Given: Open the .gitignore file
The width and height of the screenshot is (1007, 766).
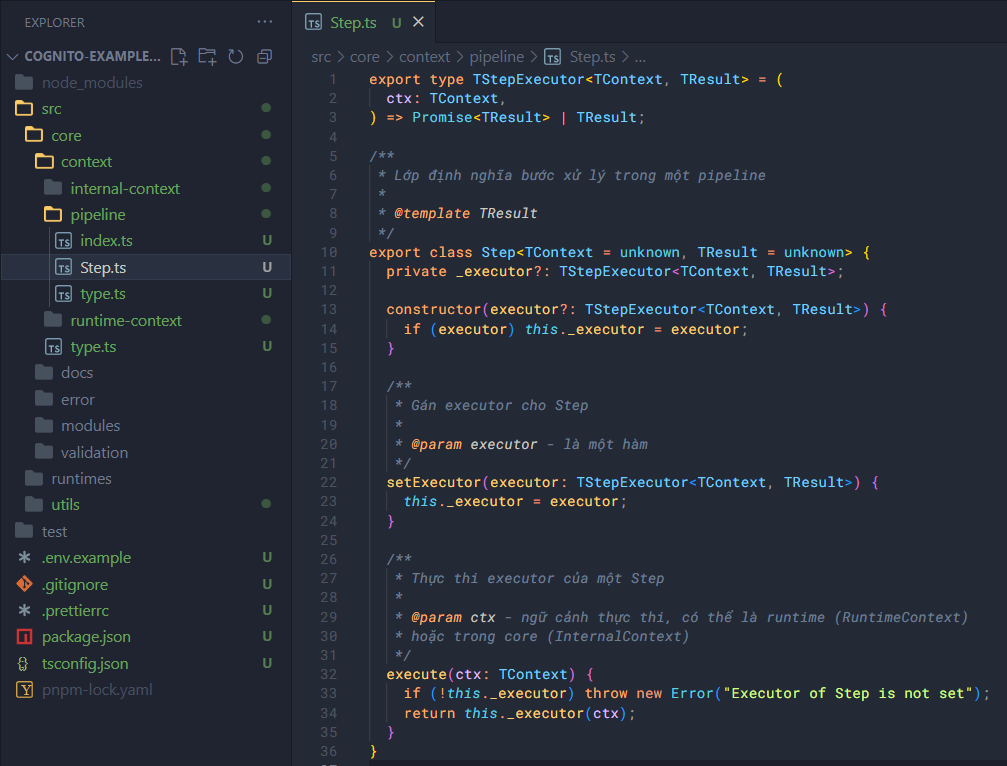Looking at the screenshot, I should tap(74, 584).
